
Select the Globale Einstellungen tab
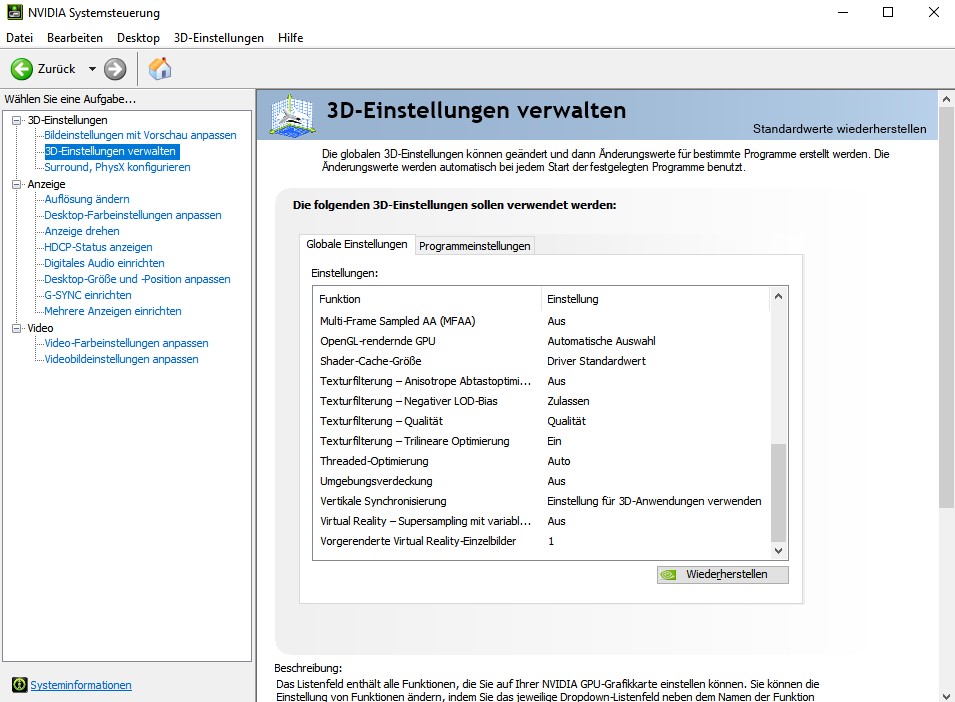tap(357, 244)
